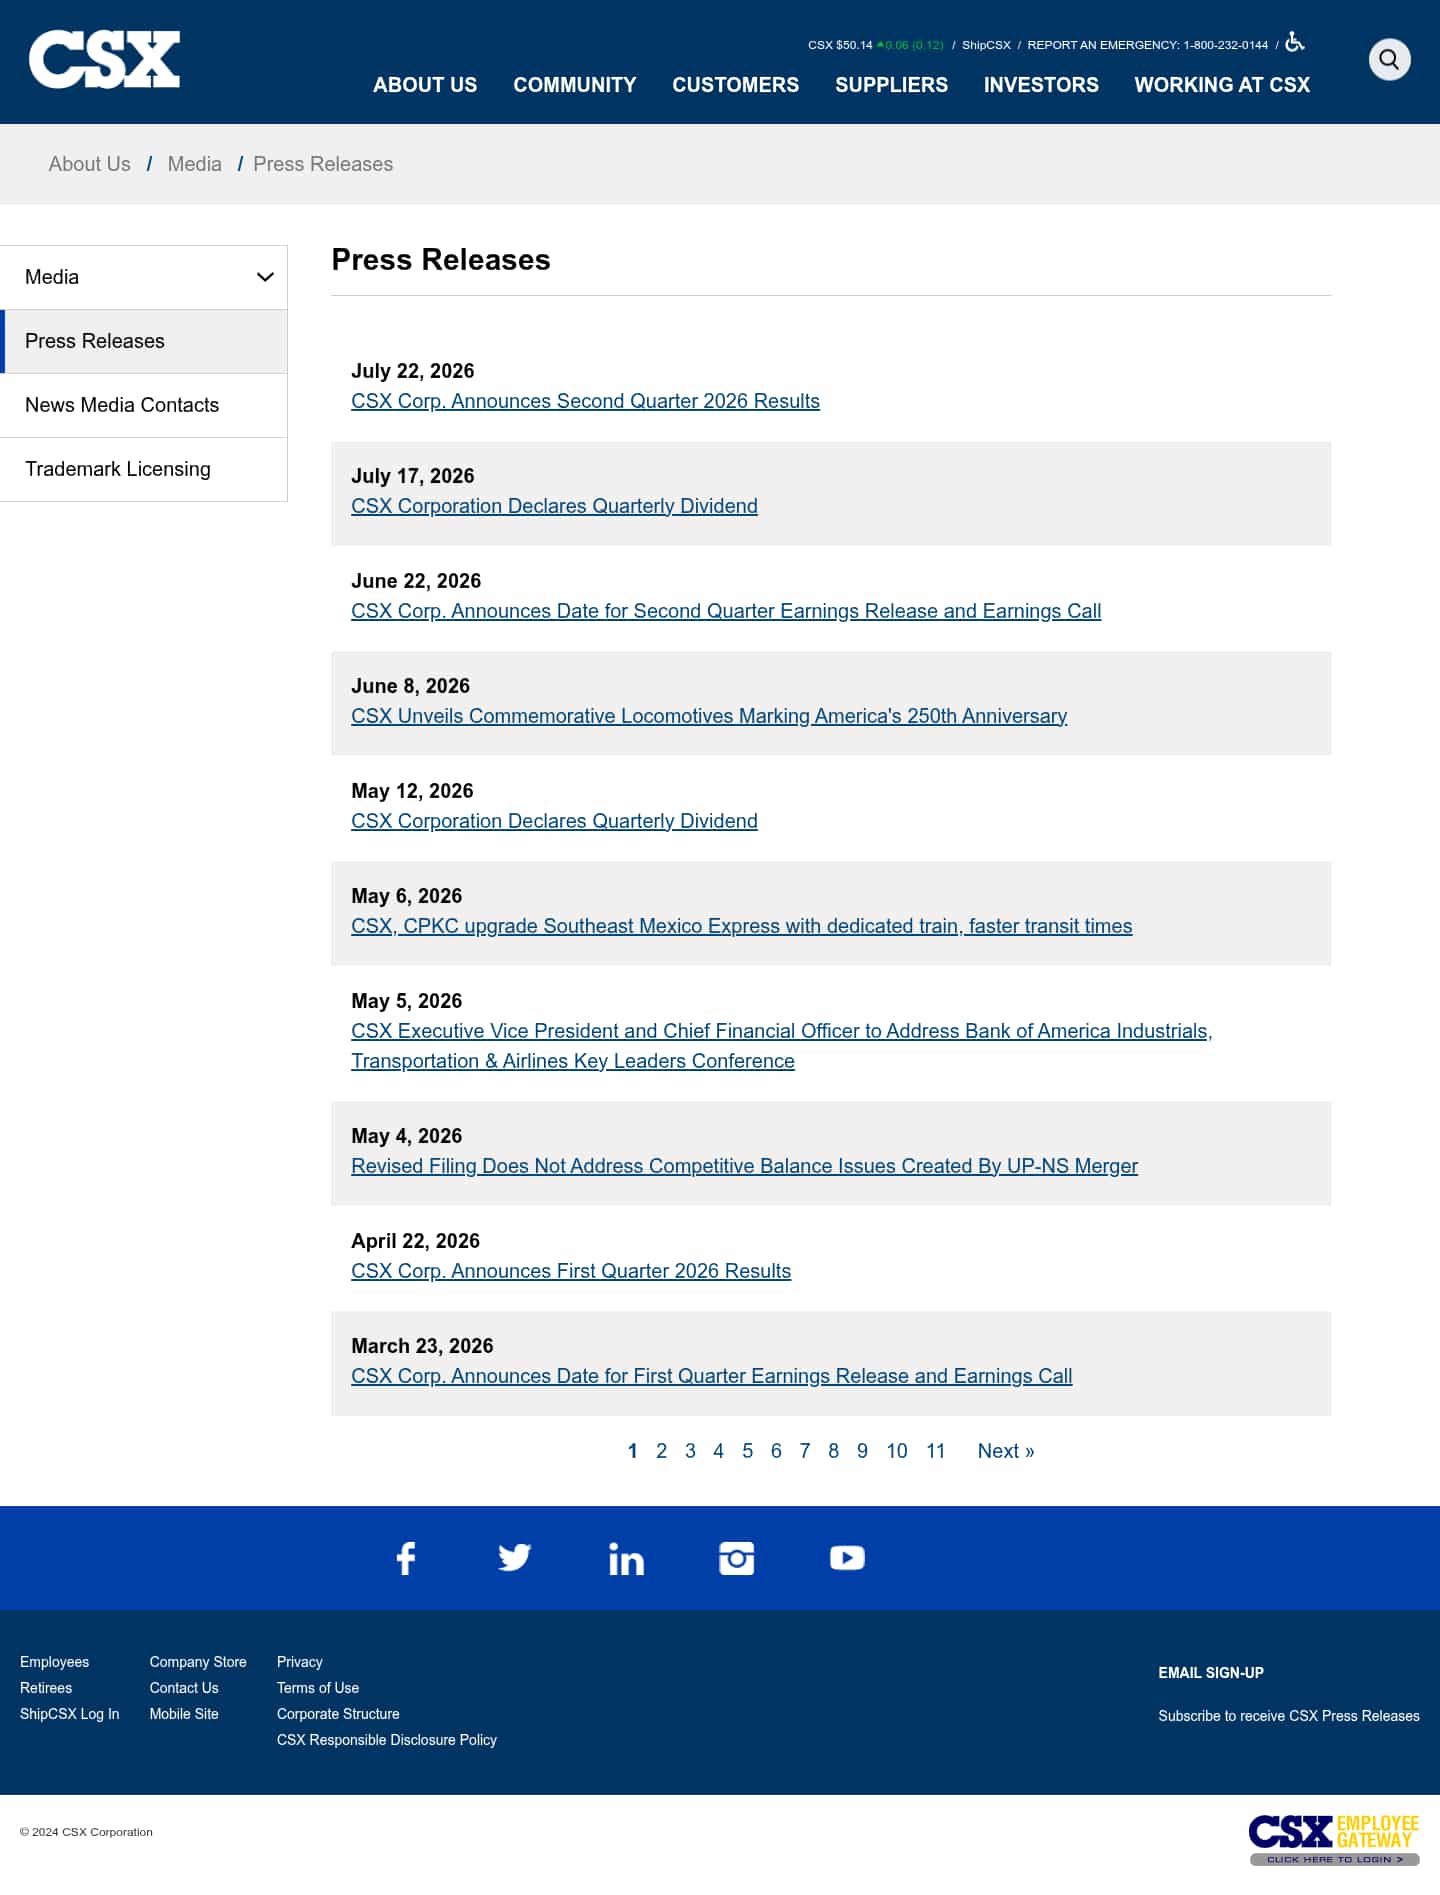Click the accessibility wheelchair icon
The height and width of the screenshot is (1895, 1440).
(x=1295, y=42)
